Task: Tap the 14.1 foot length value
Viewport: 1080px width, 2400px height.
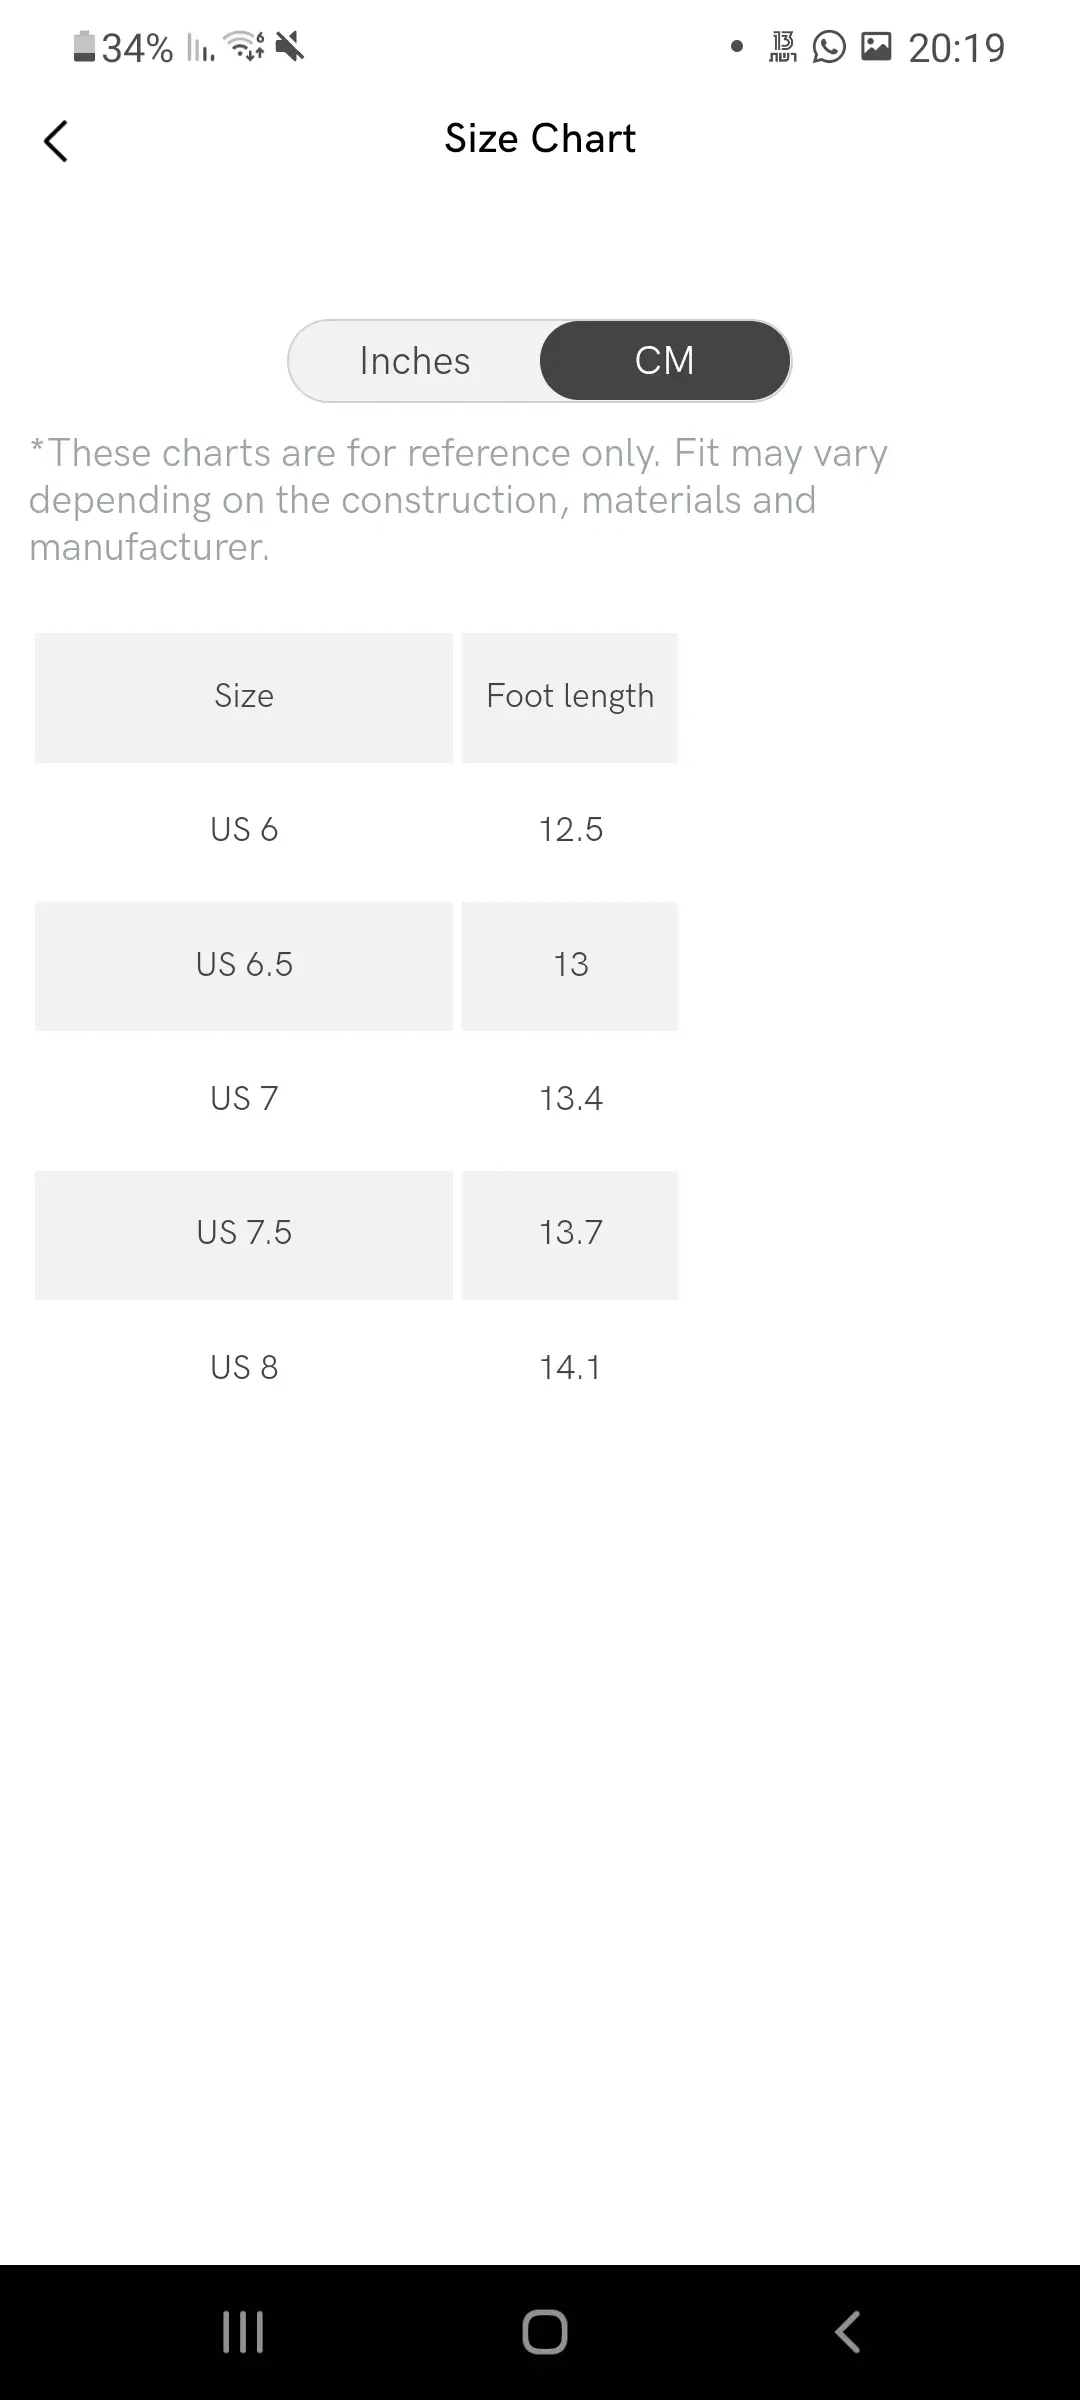Action: 570,1367
